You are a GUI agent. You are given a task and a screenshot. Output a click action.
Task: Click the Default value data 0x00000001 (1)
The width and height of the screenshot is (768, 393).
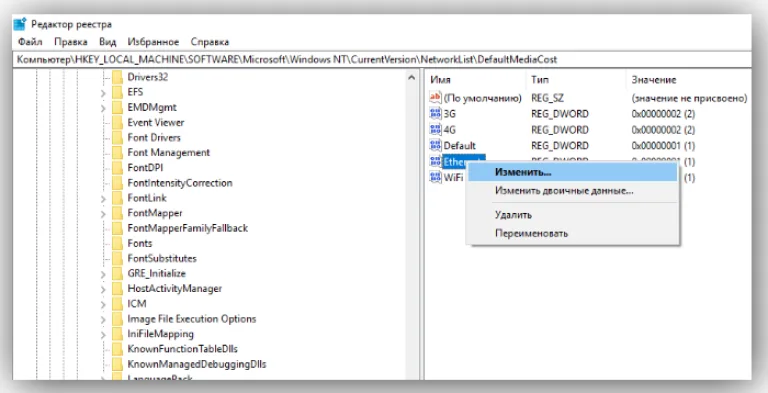pyautogui.click(x=663, y=146)
